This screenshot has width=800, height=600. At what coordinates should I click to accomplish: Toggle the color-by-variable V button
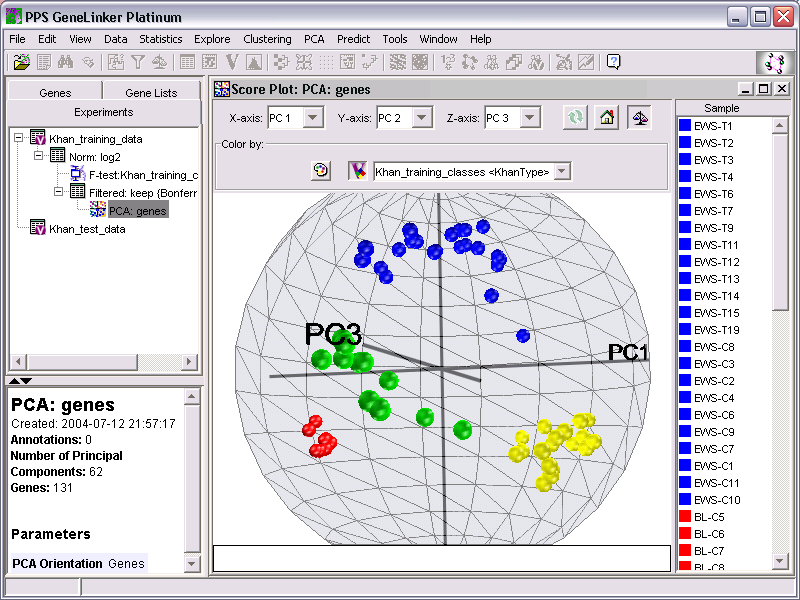[x=357, y=171]
